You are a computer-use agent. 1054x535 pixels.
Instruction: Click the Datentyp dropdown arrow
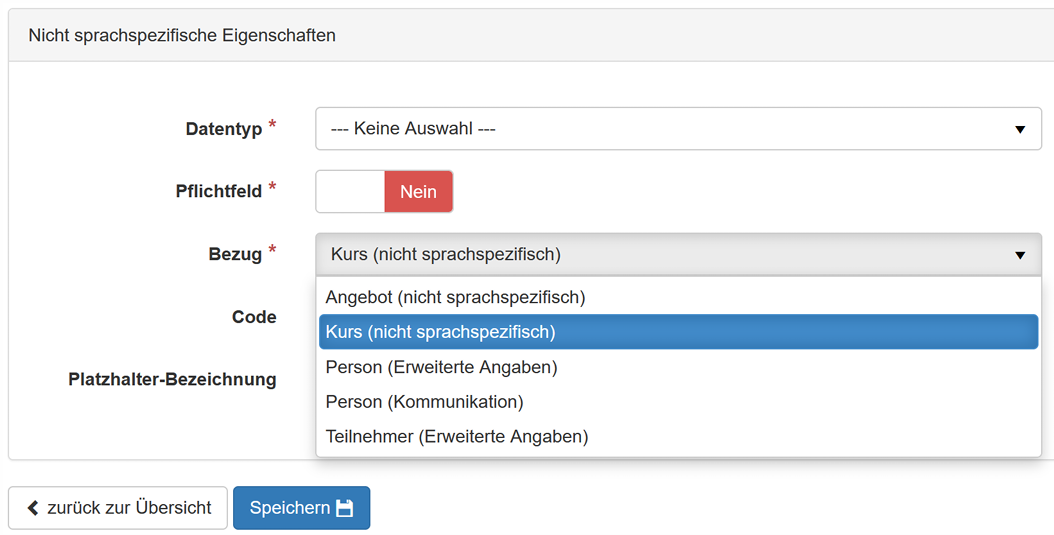[x=1020, y=129]
